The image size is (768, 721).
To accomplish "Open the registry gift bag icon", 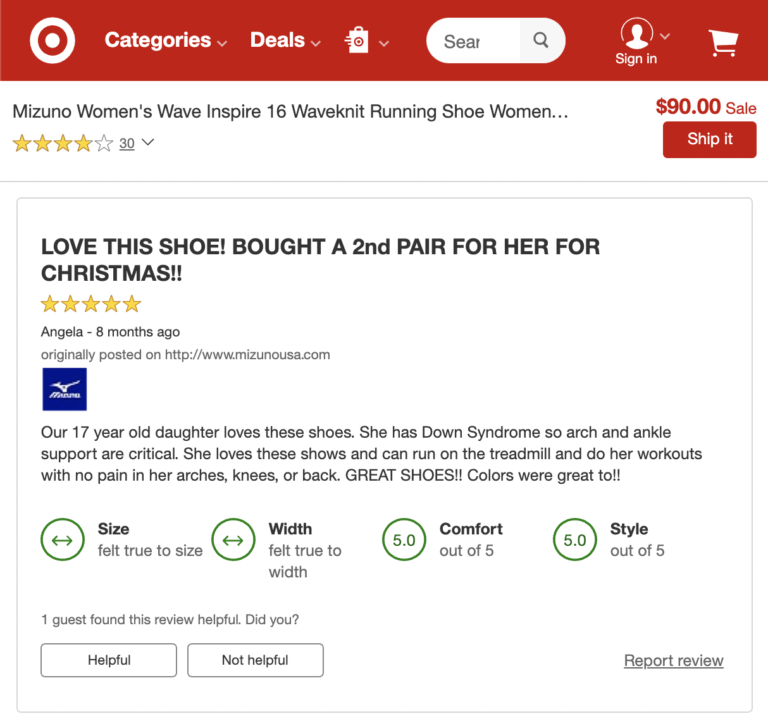I will tap(357, 41).
